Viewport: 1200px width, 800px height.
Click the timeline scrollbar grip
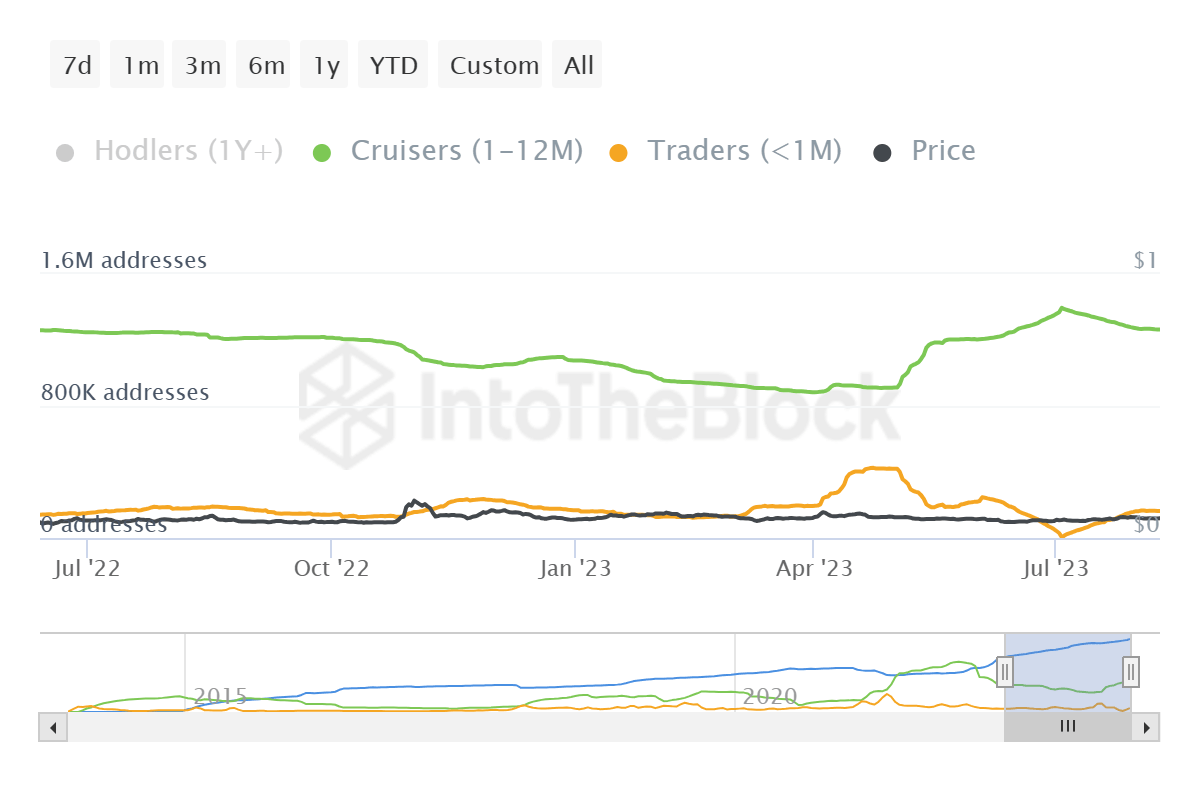[x=1066, y=727]
